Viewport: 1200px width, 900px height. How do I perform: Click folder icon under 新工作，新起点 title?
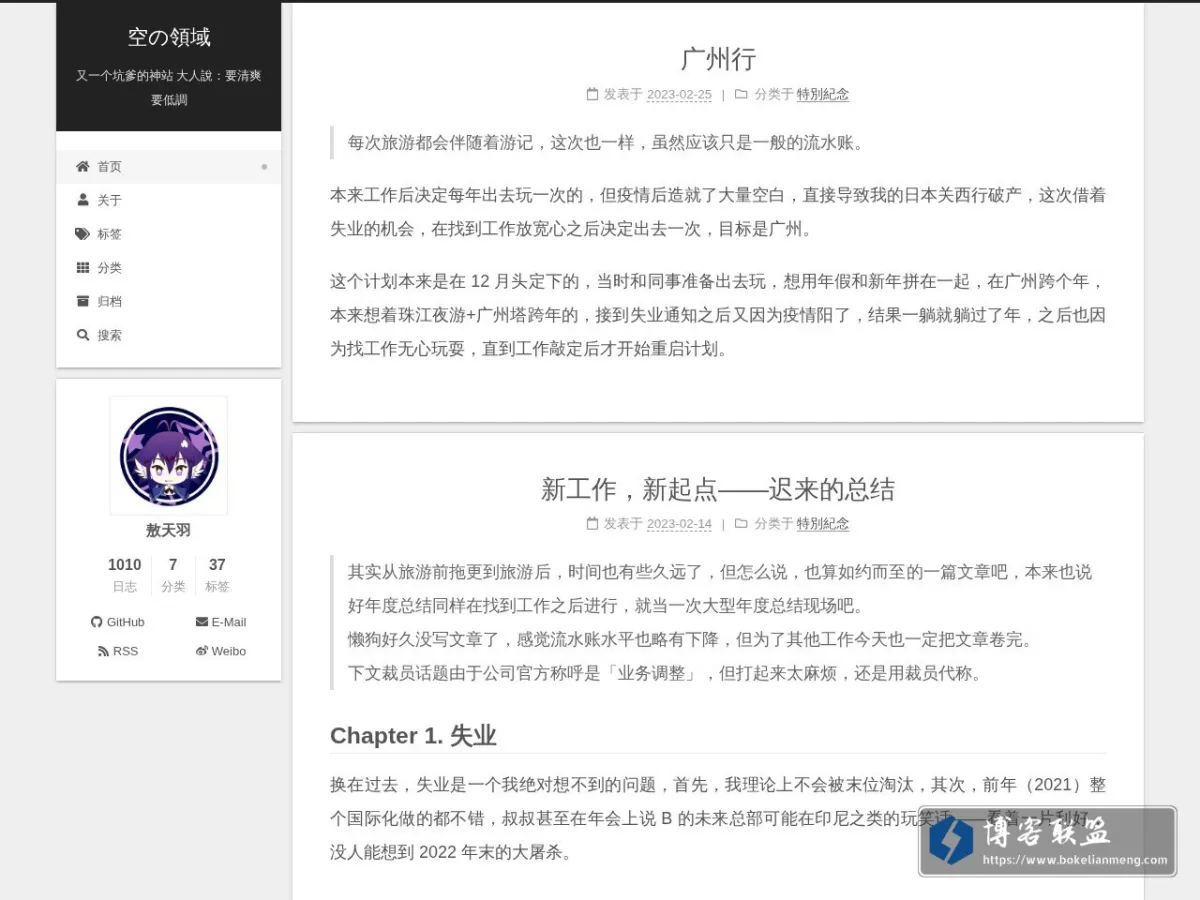[741, 523]
